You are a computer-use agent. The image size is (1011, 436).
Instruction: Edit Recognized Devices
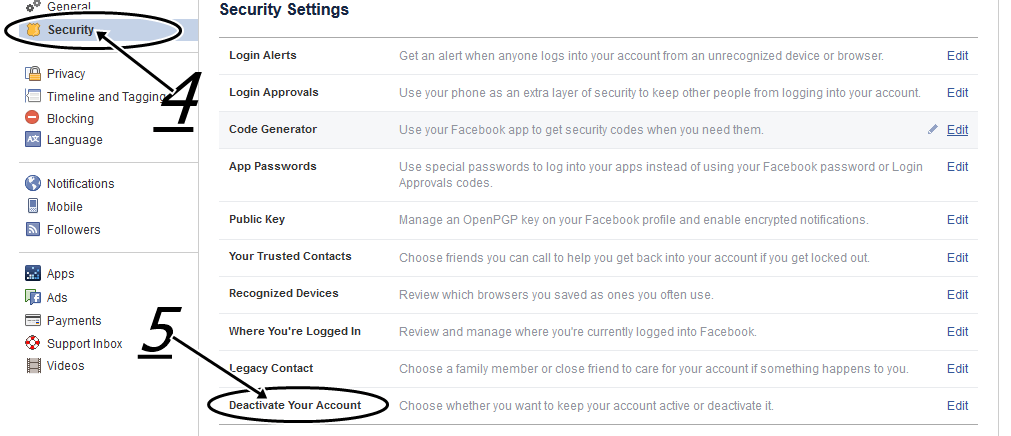click(x=957, y=294)
